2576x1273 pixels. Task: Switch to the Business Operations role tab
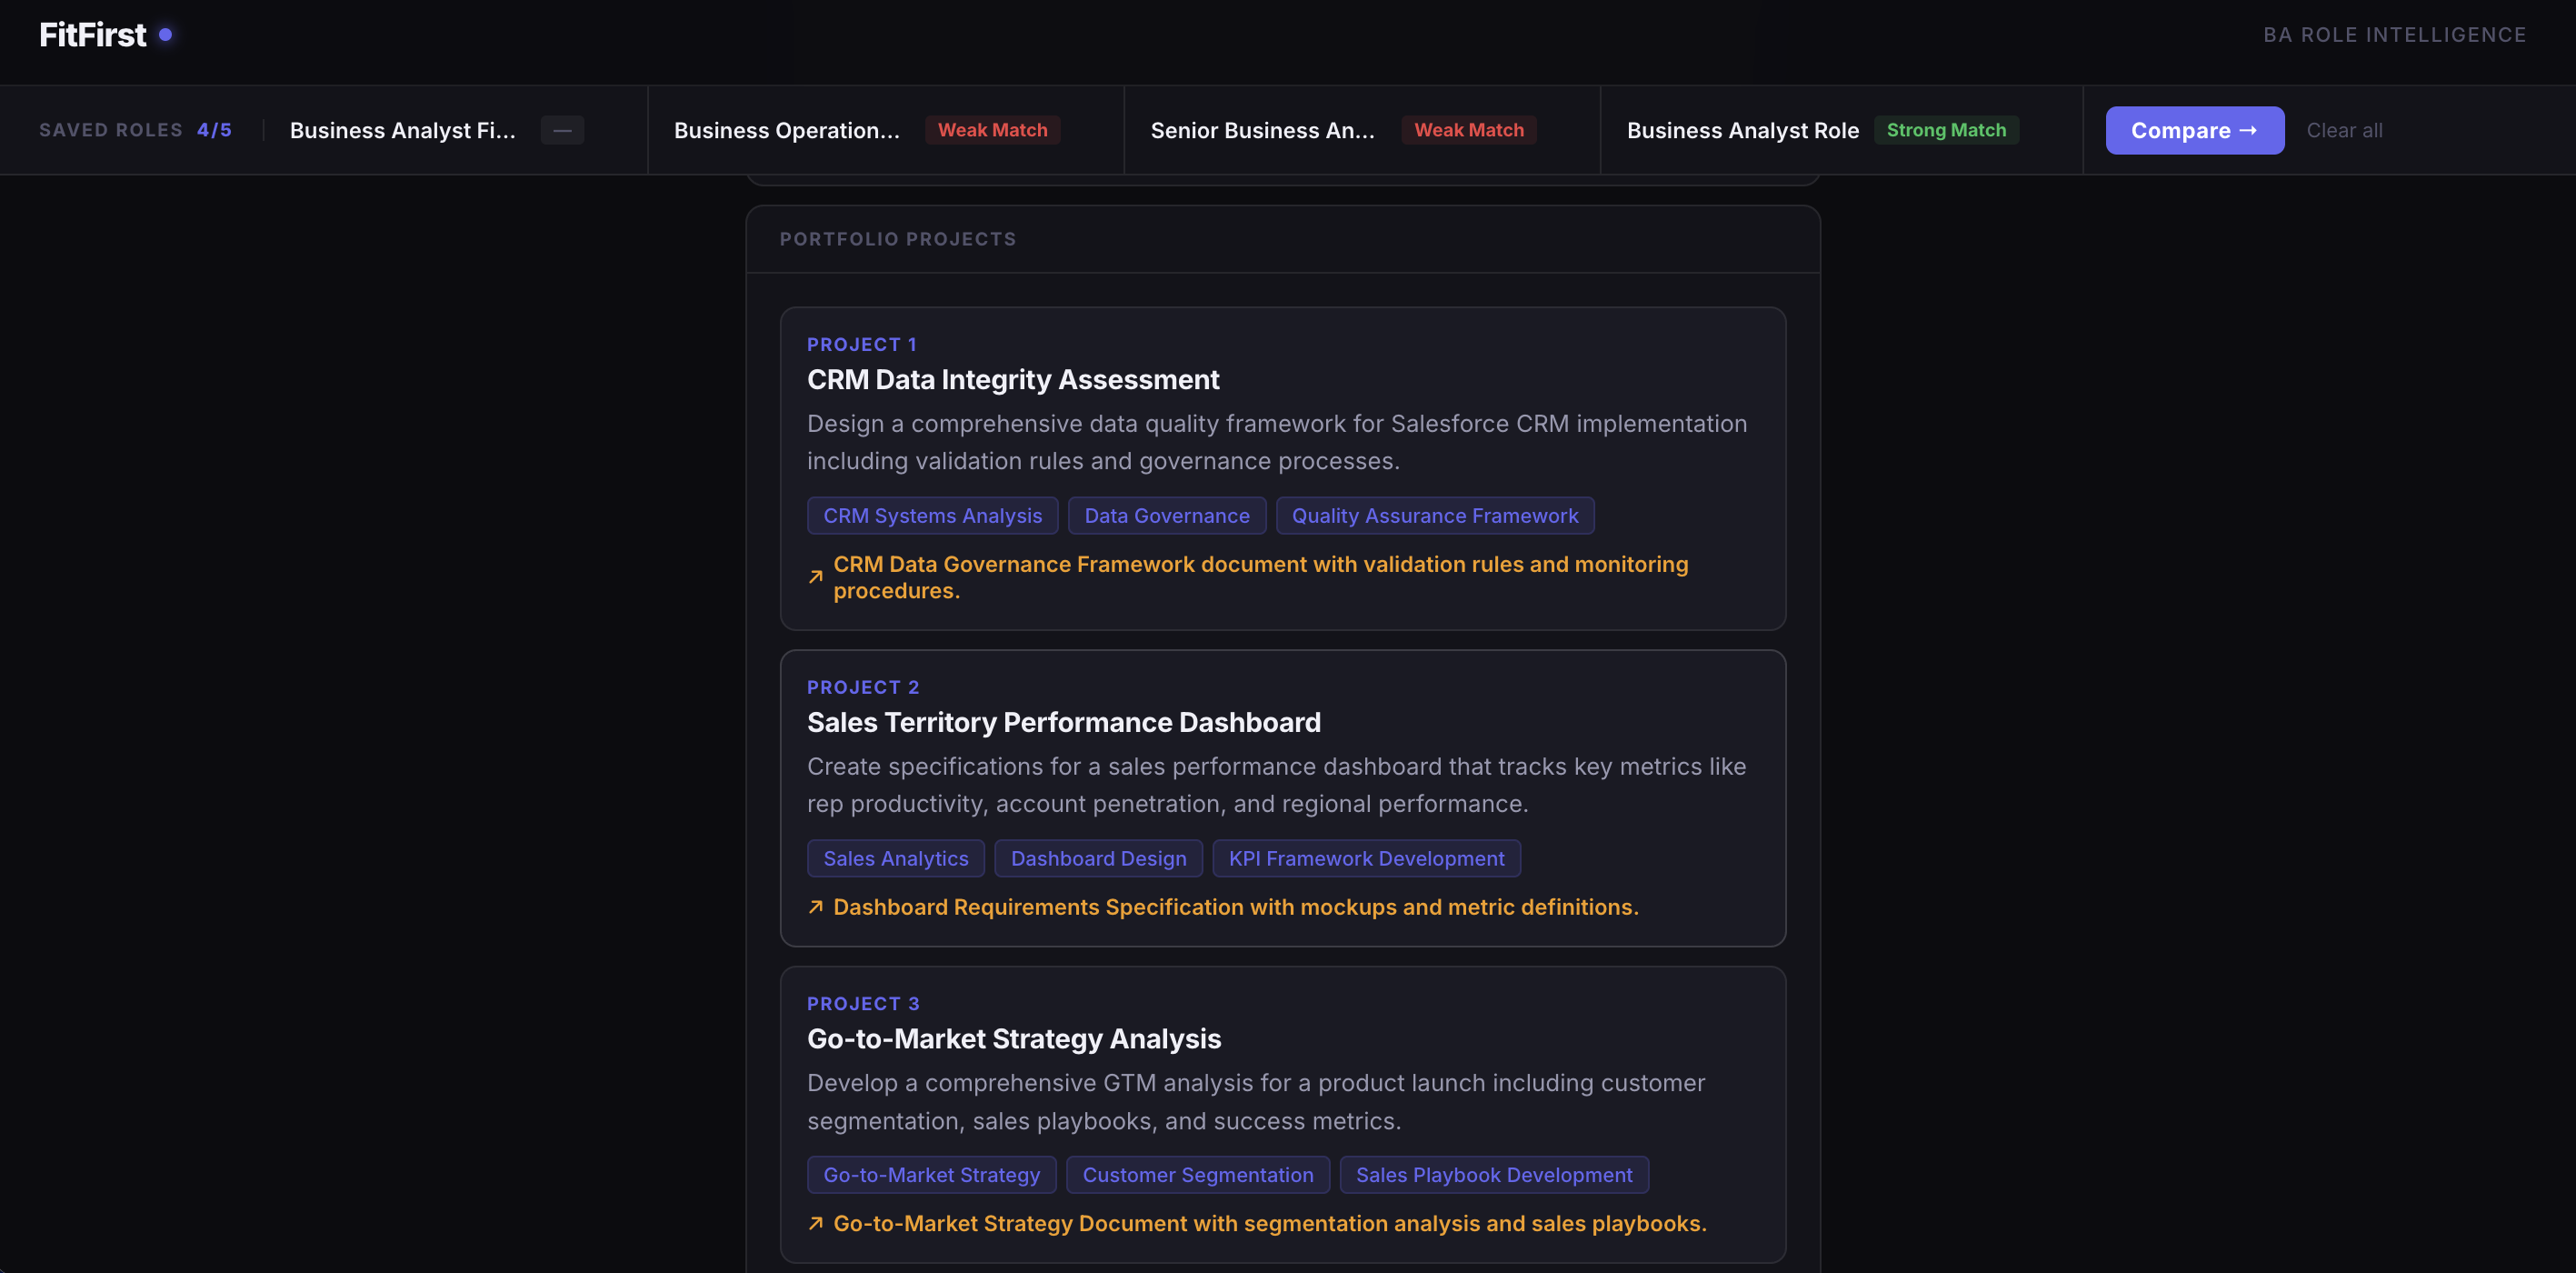[788, 130]
